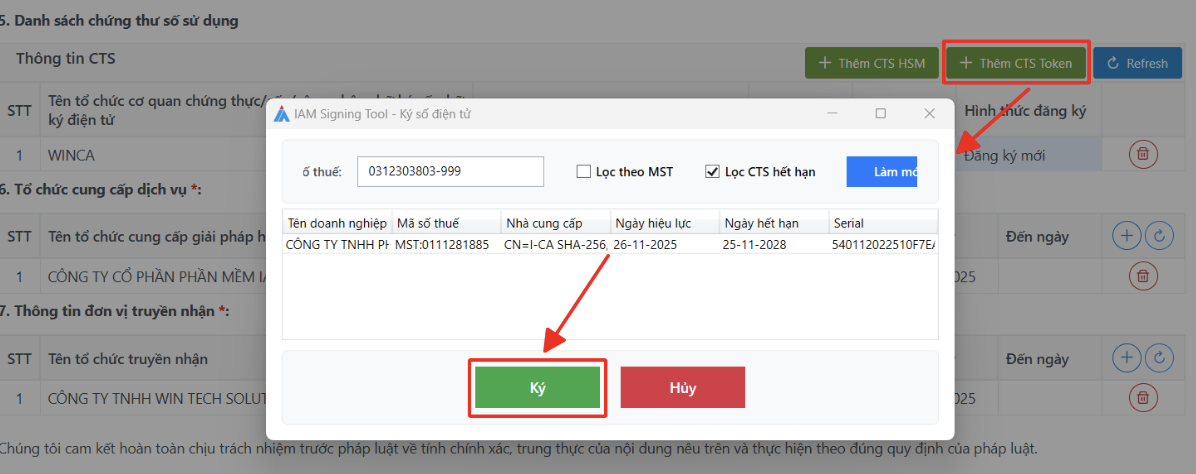
Task: Click the green Ký sign button
Action: [537, 388]
